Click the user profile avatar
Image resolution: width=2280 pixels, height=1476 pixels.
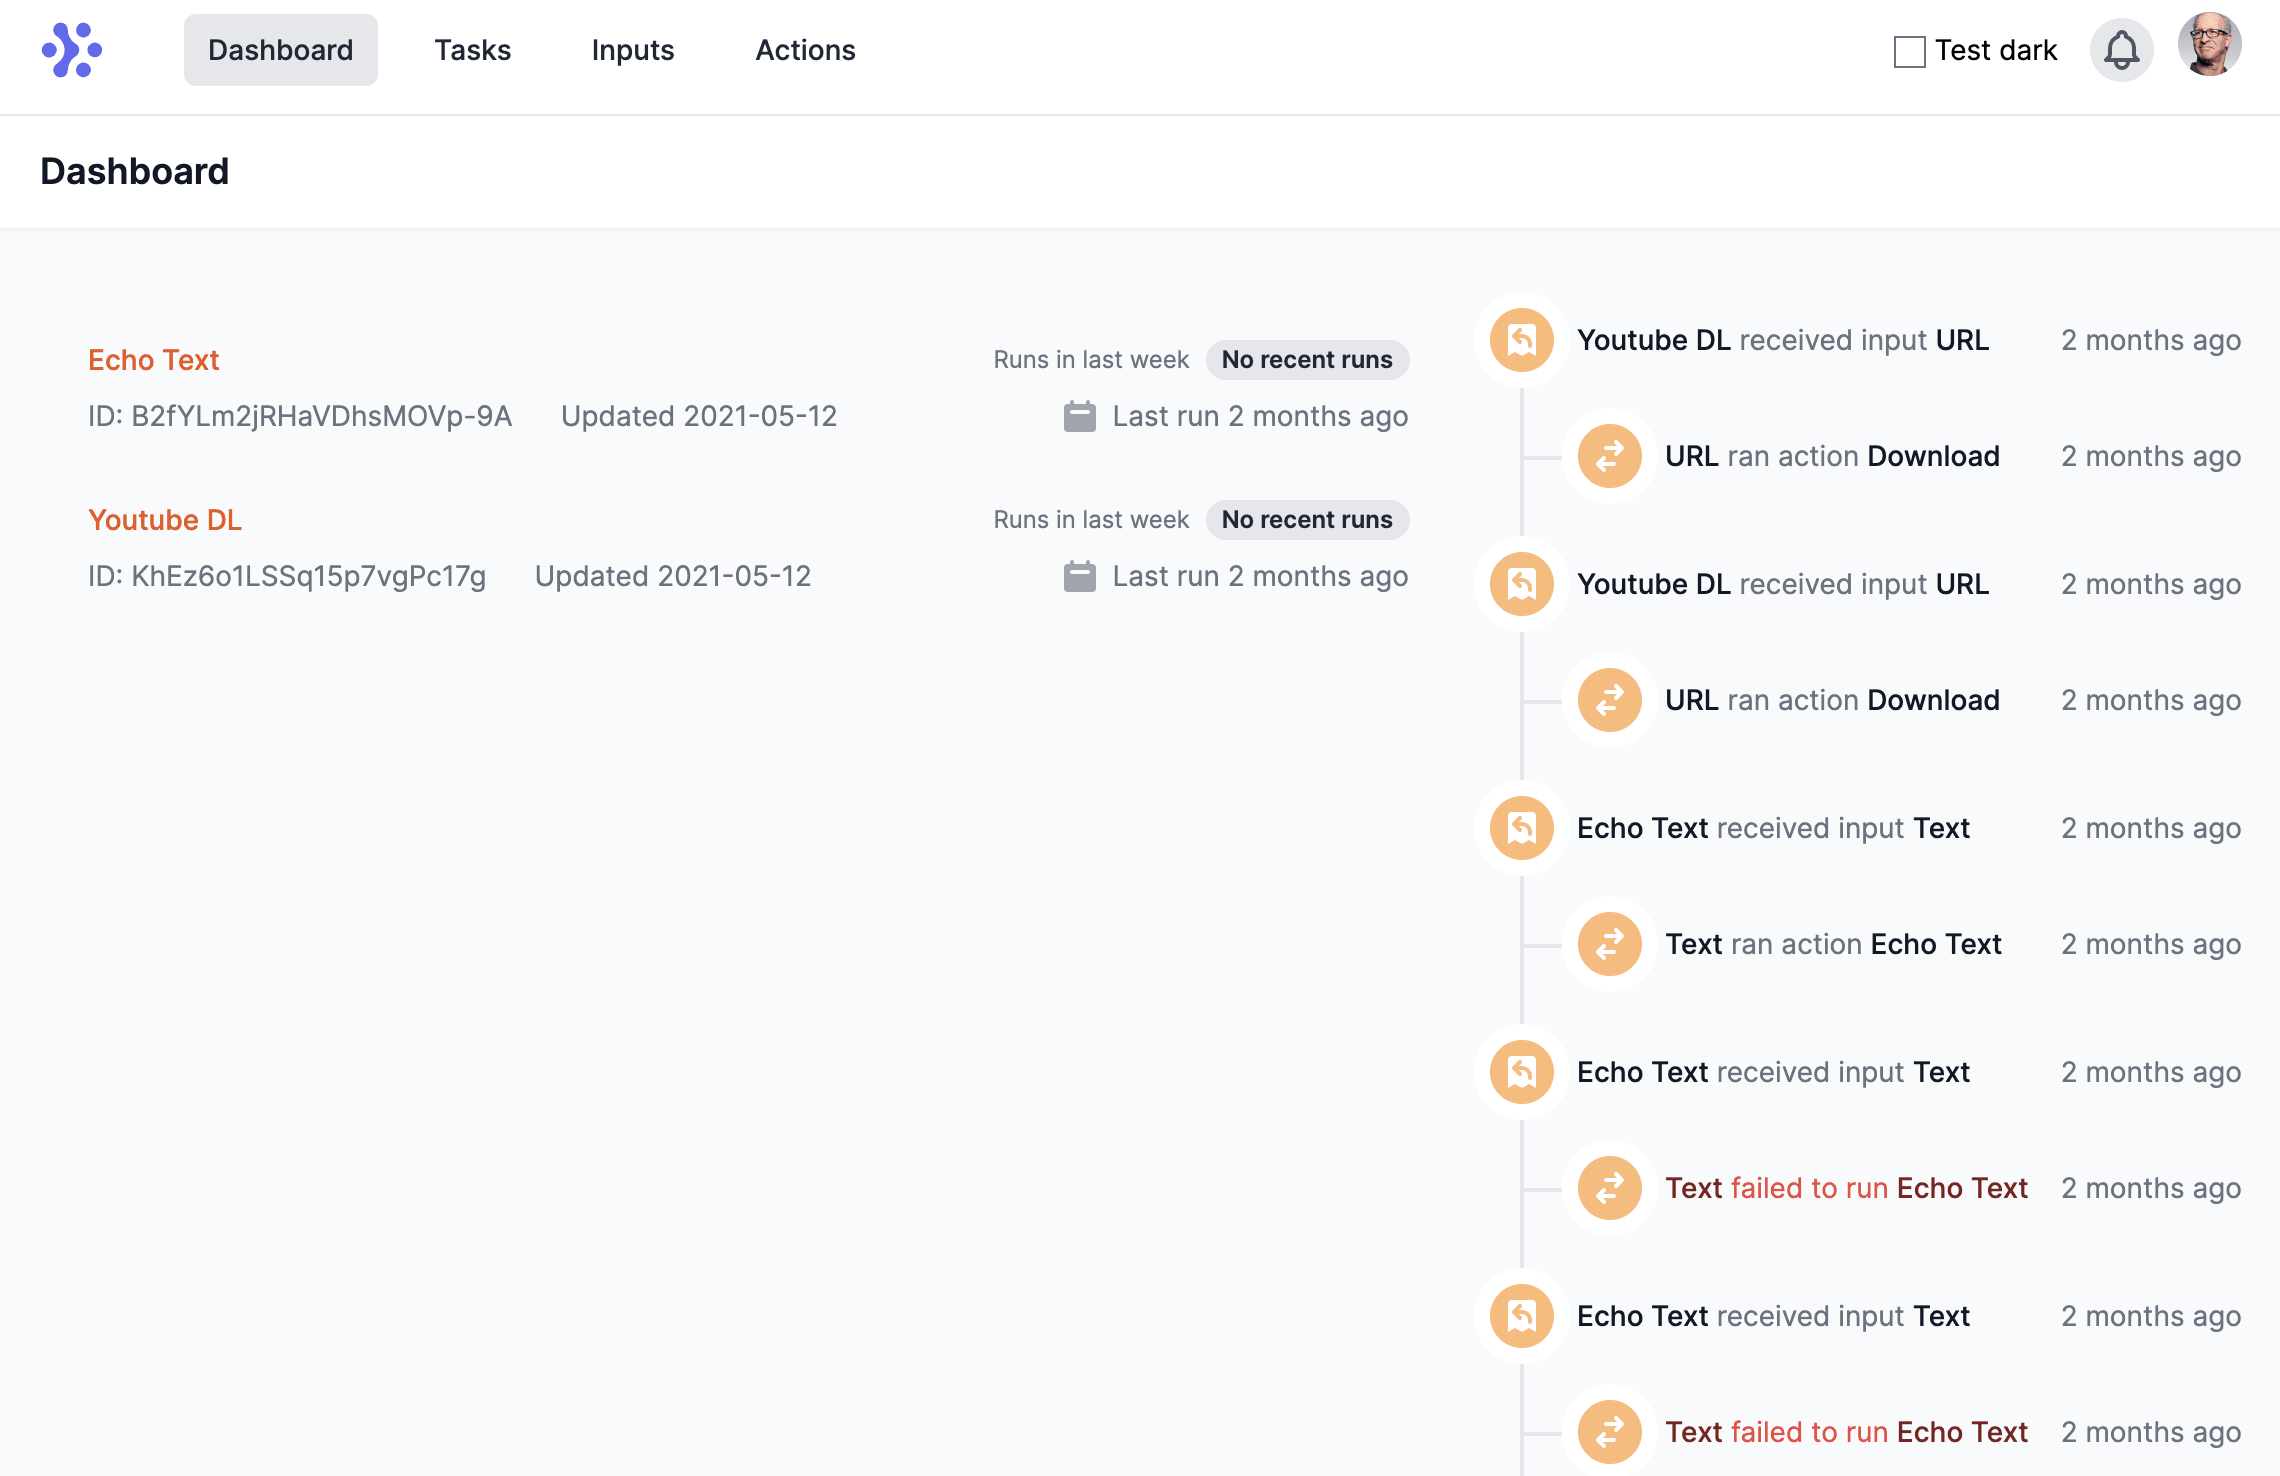click(2210, 44)
